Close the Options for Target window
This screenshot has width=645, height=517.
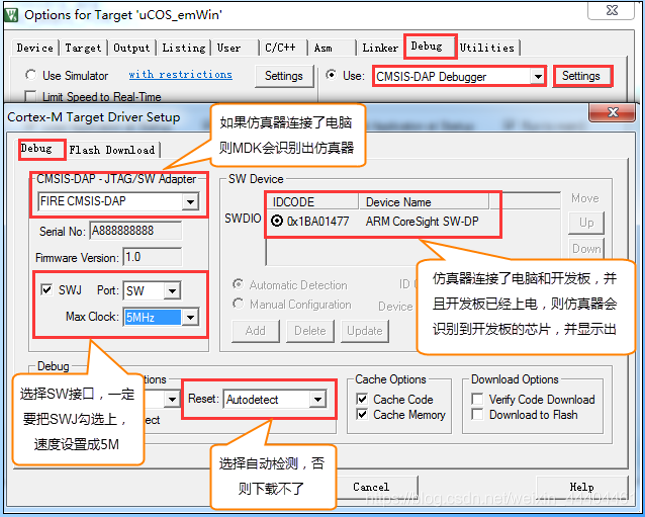[612, 10]
